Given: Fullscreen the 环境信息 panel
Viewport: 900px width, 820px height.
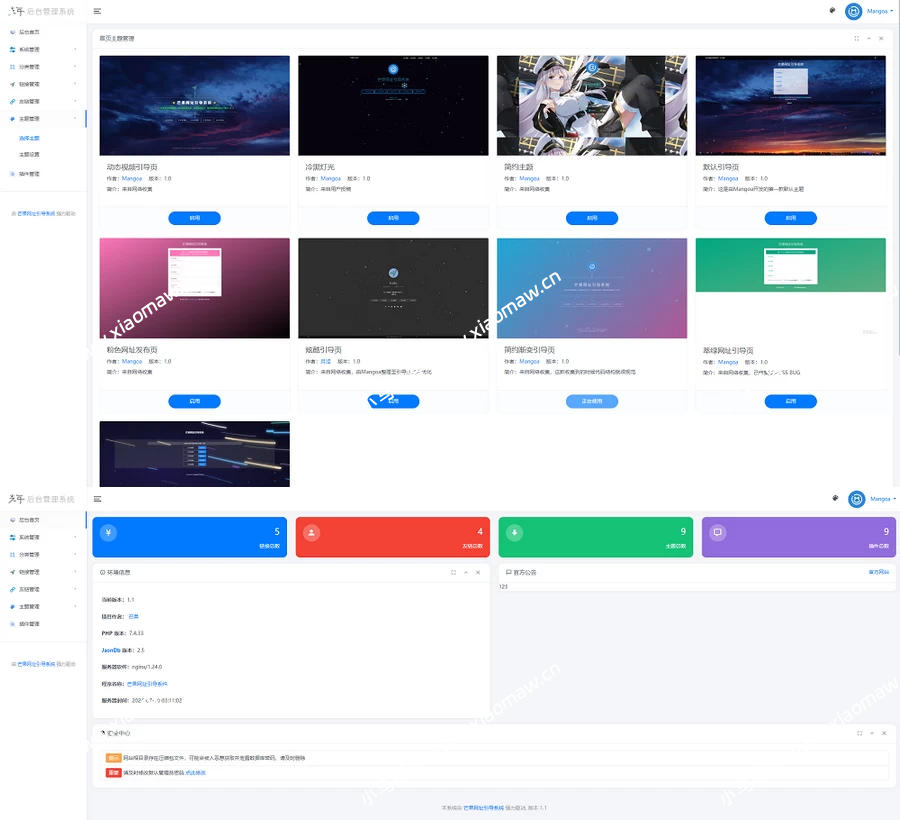Looking at the screenshot, I should pyautogui.click(x=453, y=572).
